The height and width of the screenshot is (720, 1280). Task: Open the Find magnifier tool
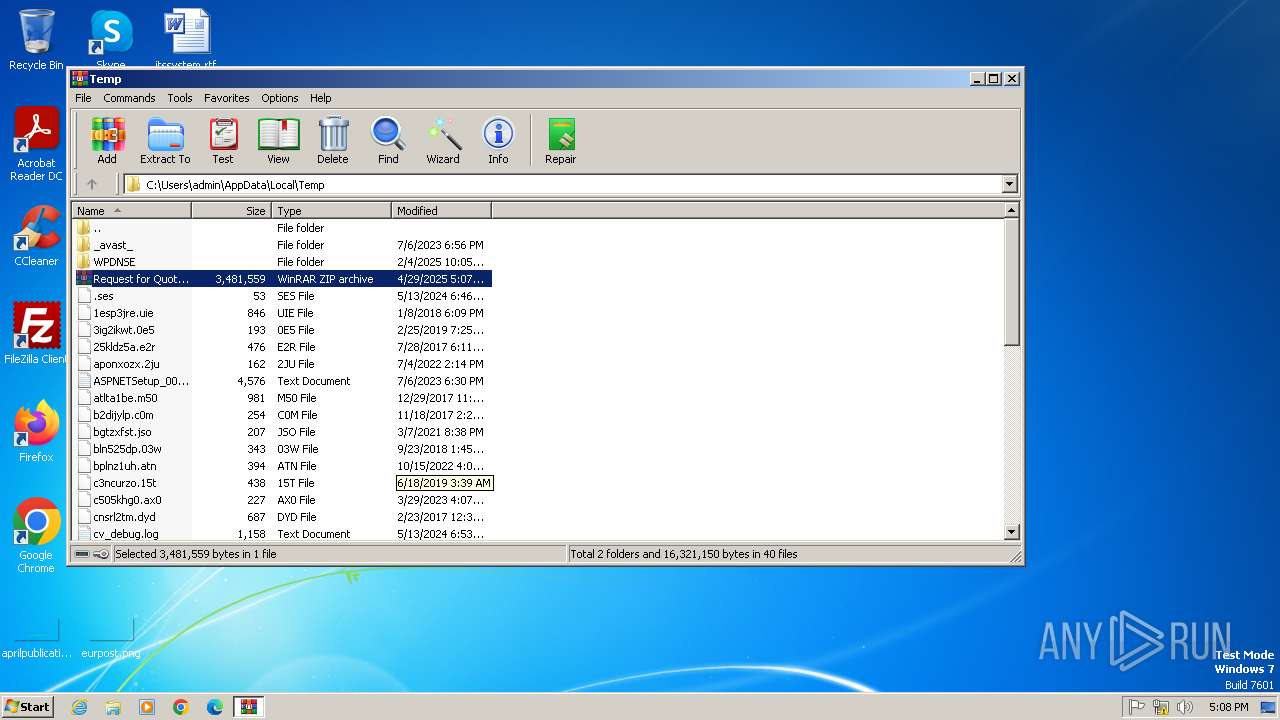(388, 140)
